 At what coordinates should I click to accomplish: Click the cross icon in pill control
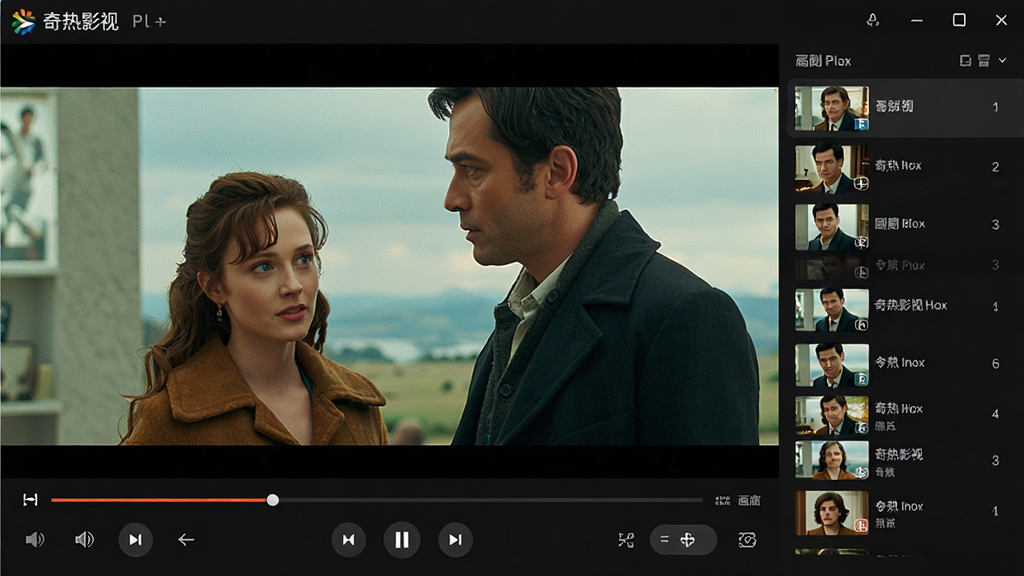click(x=688, y=539)
